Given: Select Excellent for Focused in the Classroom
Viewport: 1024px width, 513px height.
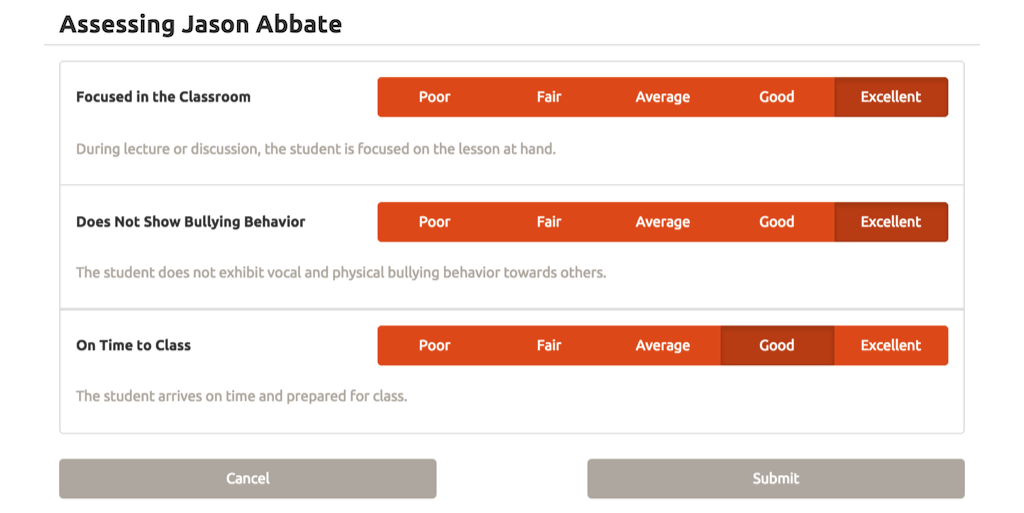Looking at the screenshot, I should [x=890, y=97].
